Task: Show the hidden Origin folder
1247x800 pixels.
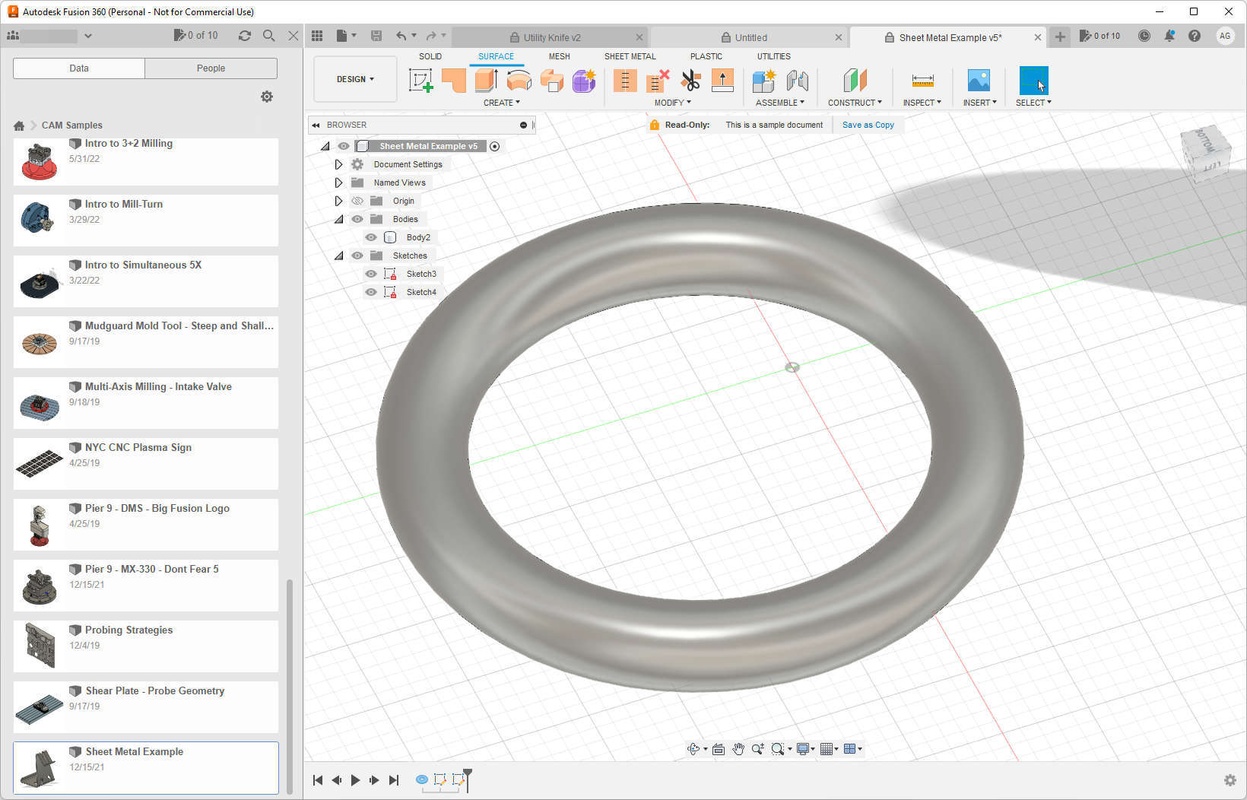Action: click(x=357, y=201)
